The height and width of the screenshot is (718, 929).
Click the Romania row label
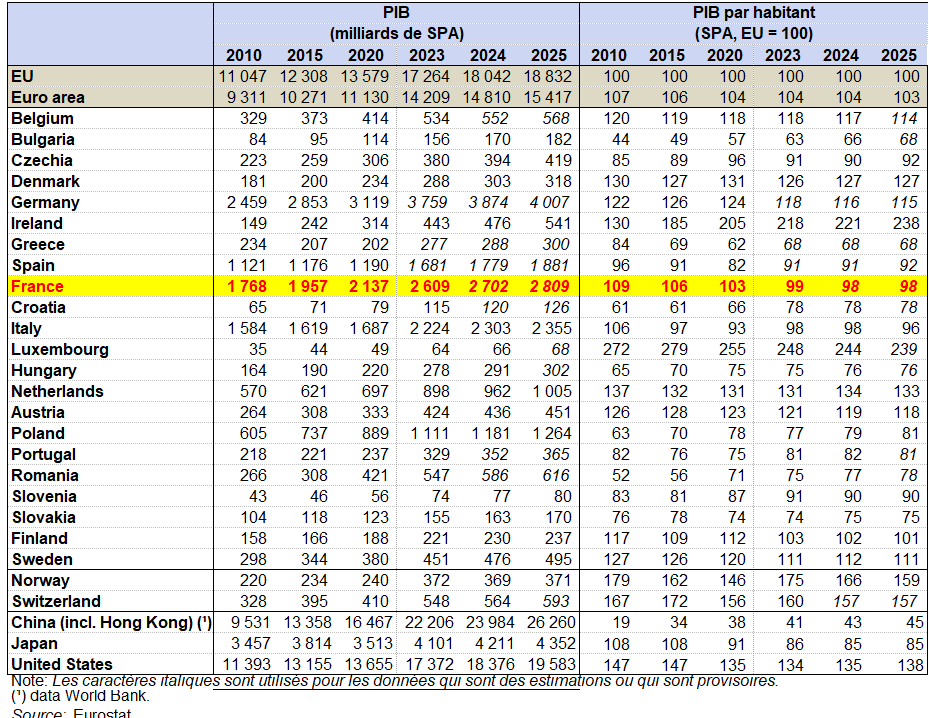[45, 476]
